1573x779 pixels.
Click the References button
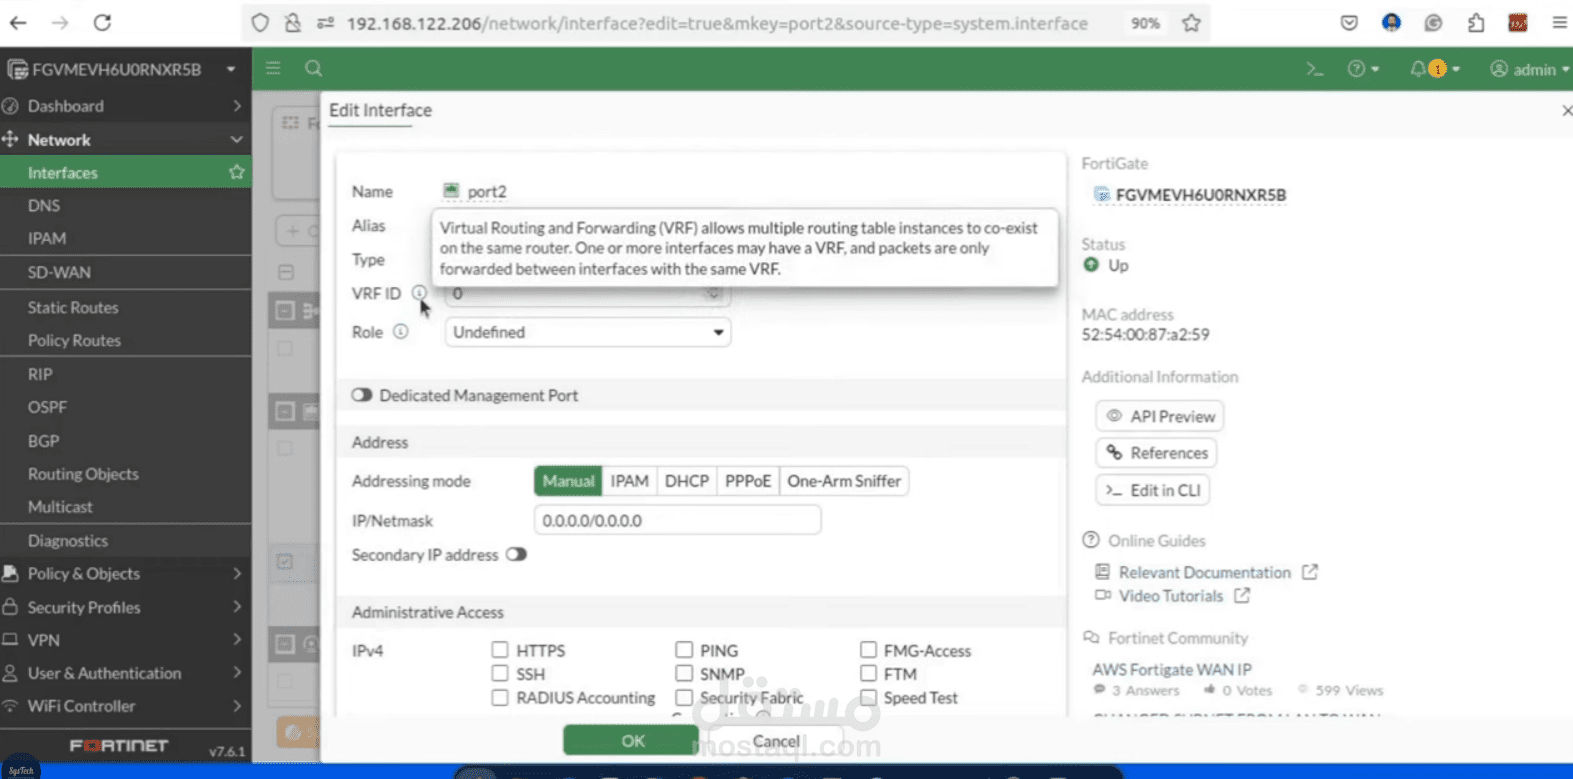(x=1156, y=453)
